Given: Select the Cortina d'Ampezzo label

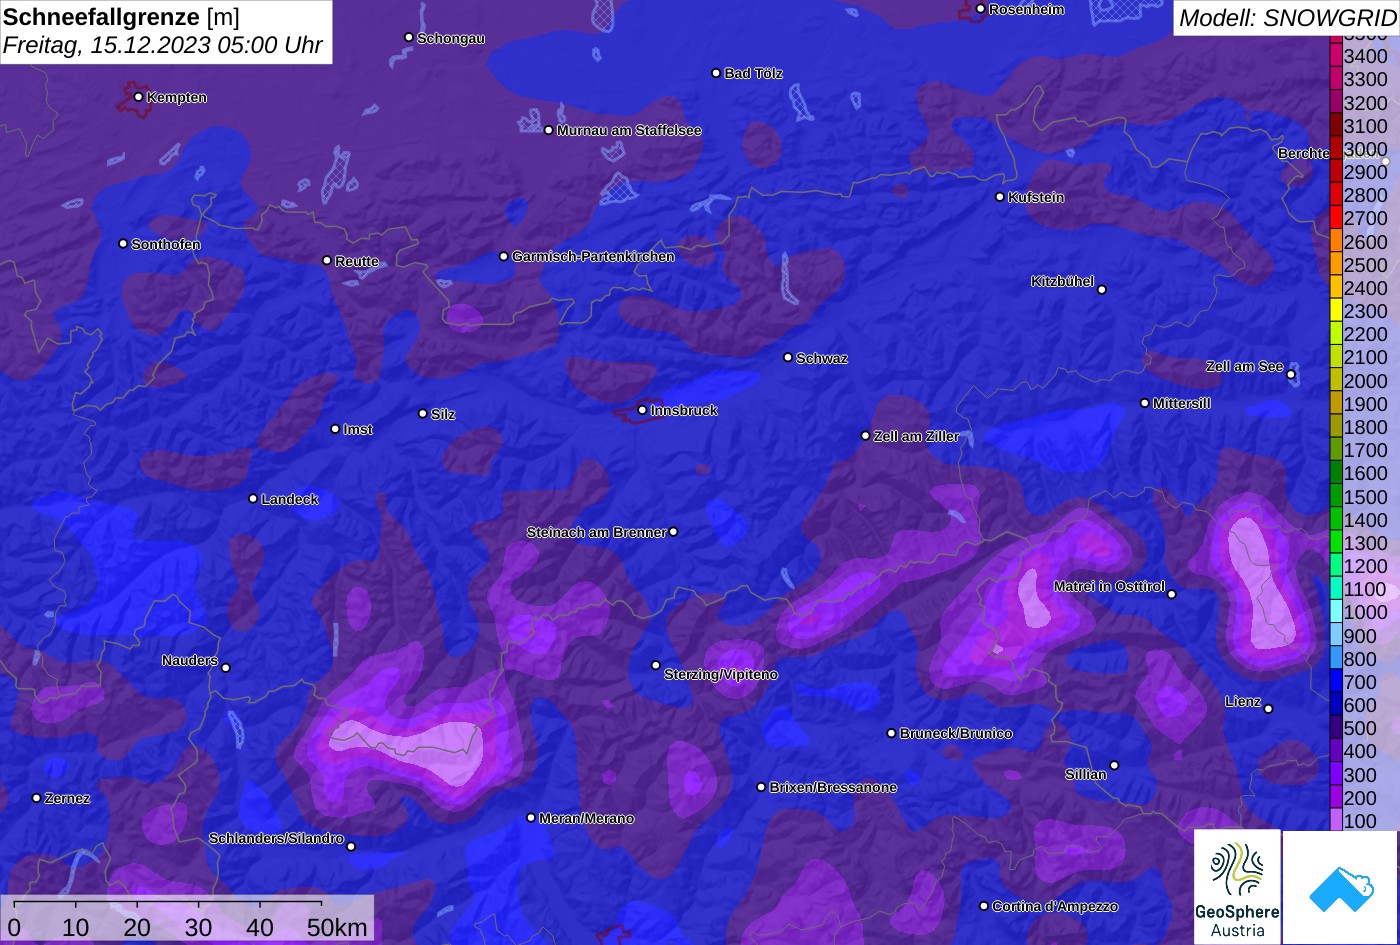Looking at the screenshot, I should point(1055,906).
